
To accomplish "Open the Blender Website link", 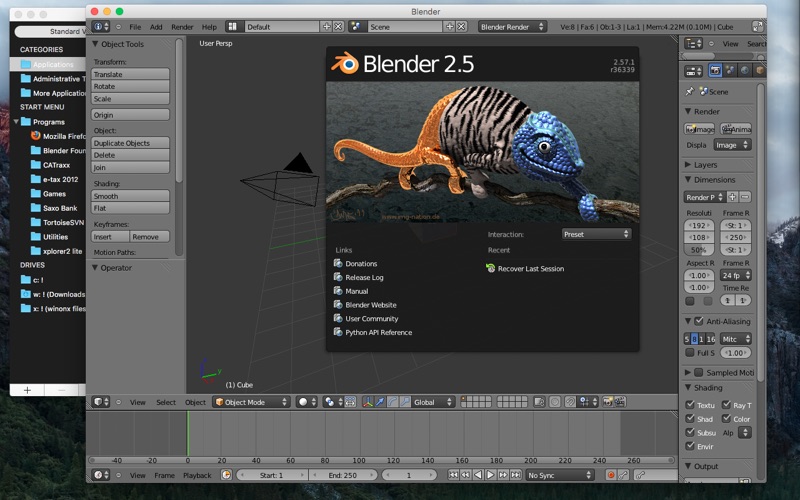I will [x=370, y=305].
